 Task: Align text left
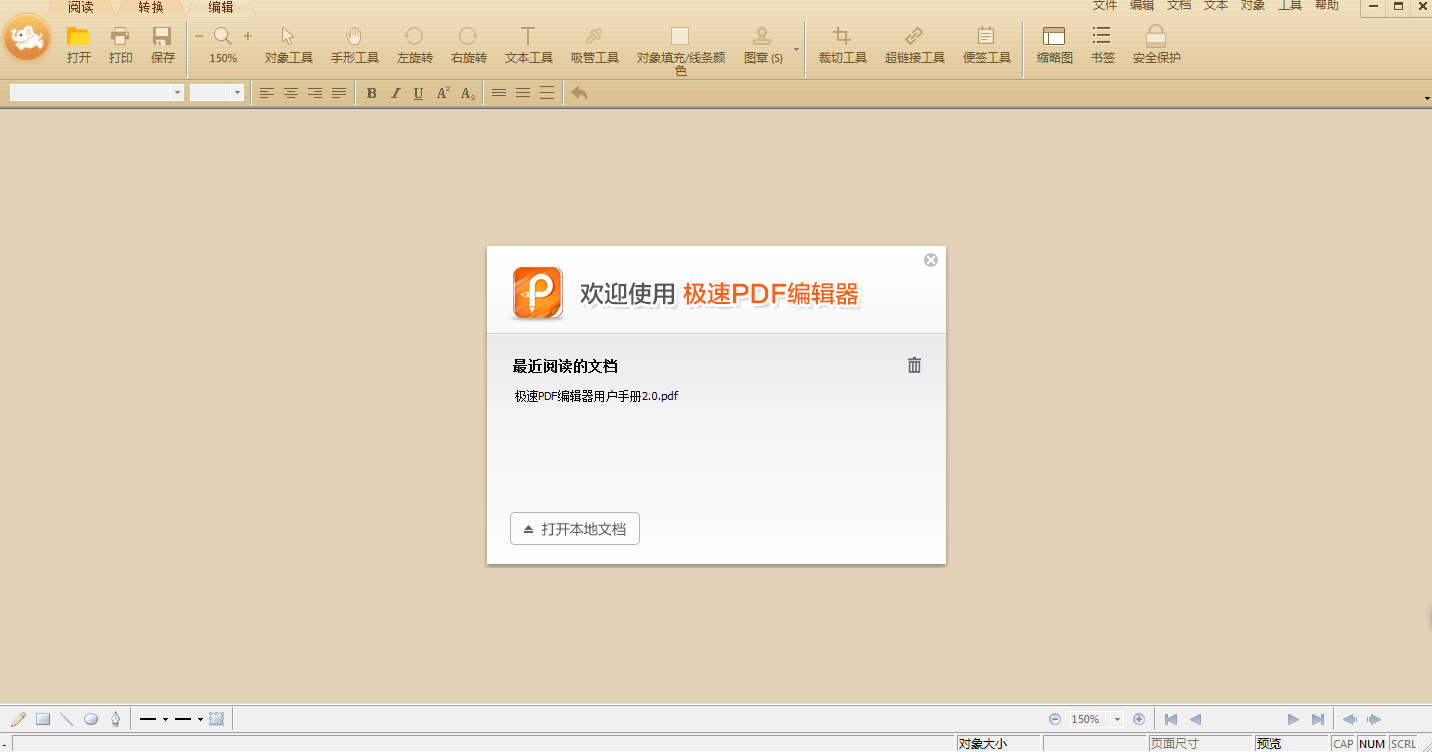pyautogui.click(x=267, y=93)
